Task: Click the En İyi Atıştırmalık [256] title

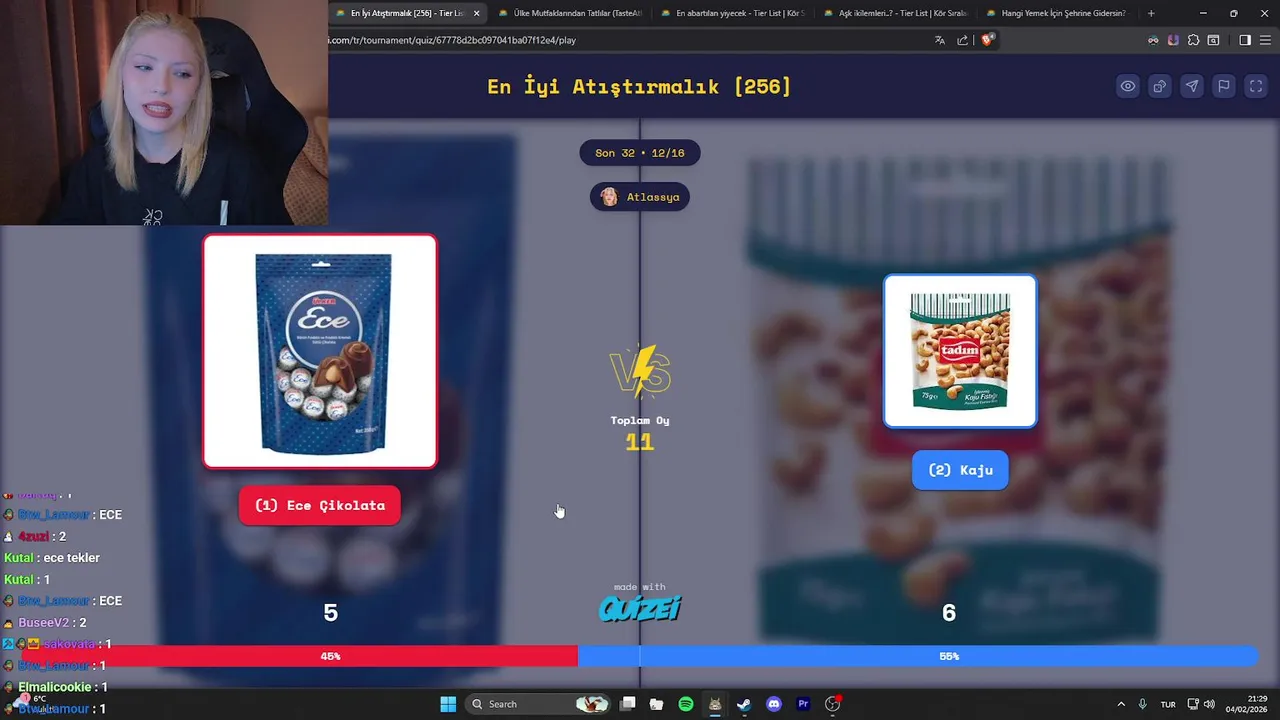Action: pos(640,86)
